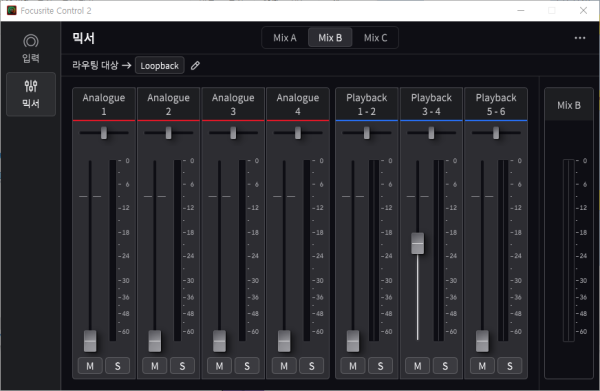This screenshot has height=391, width=600.
Task: Solo the Playback 3-4 channel
Action: (445, 366)
